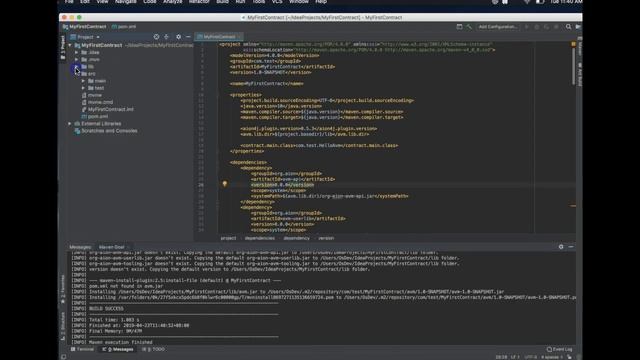Open the VCS menu in menu bar
Image resolution: width=640 pixels, height=360 pixels.
click(277, 2)
